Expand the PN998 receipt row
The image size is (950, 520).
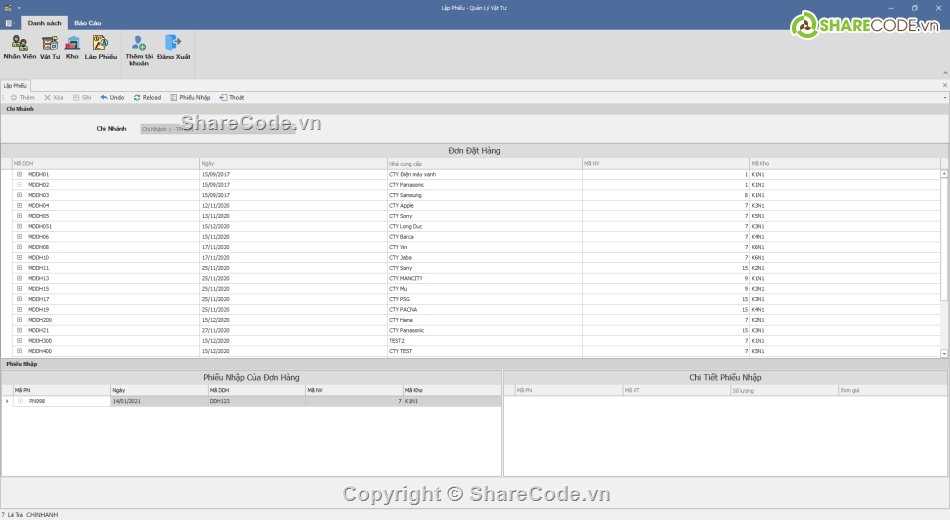pyautogui.click(x=20, y=401)
